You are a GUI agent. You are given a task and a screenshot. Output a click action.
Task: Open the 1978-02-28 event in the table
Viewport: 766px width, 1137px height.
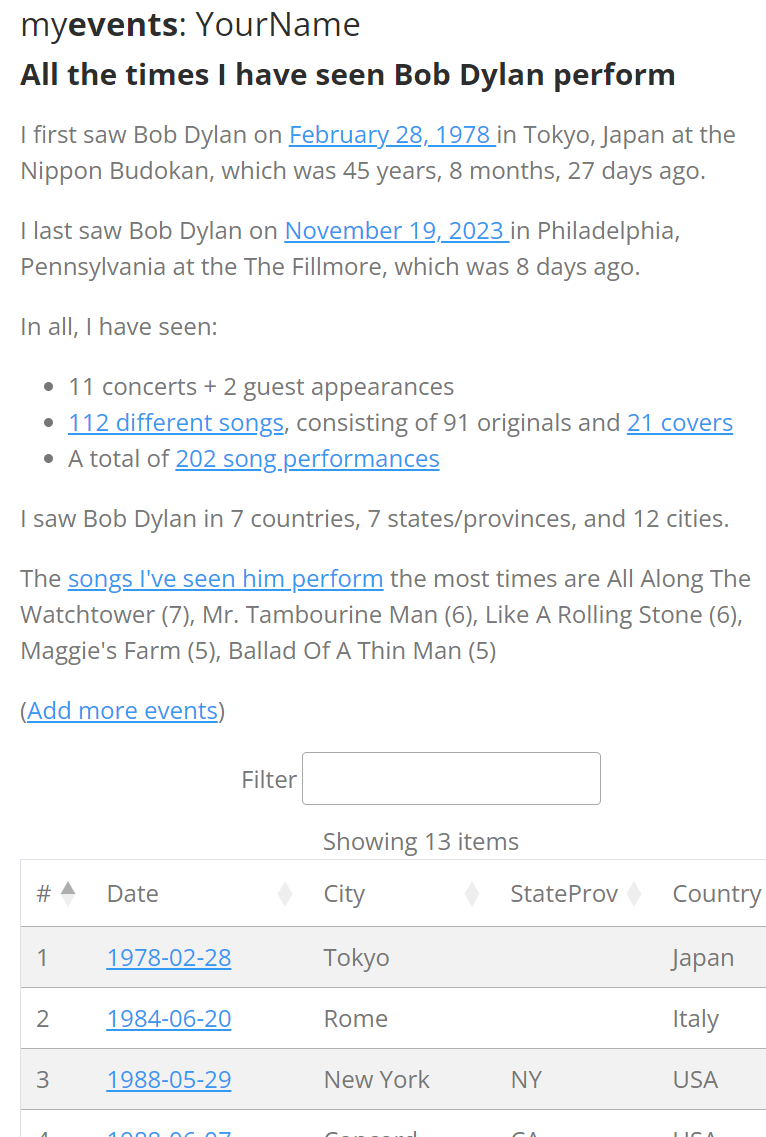169,958
